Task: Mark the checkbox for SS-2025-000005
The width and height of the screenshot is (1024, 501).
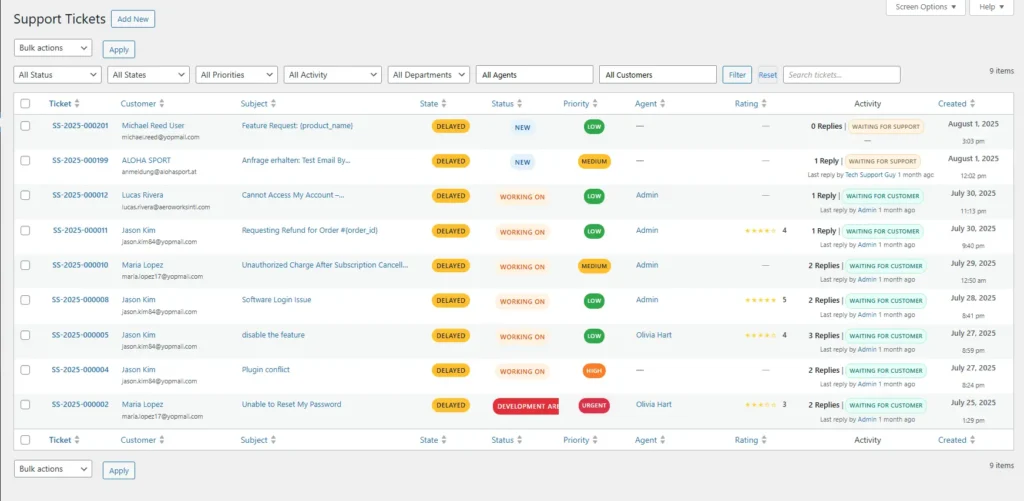Action: (25, 335)
